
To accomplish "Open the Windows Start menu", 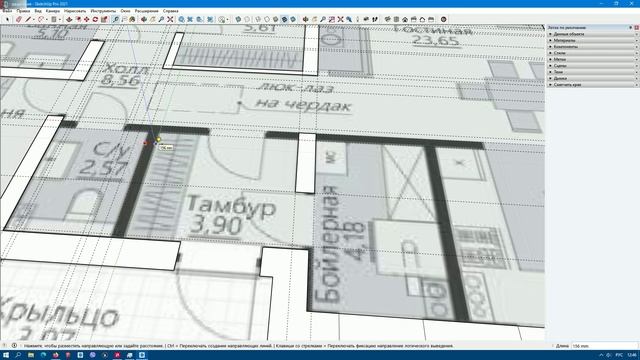I will point(6,355).
